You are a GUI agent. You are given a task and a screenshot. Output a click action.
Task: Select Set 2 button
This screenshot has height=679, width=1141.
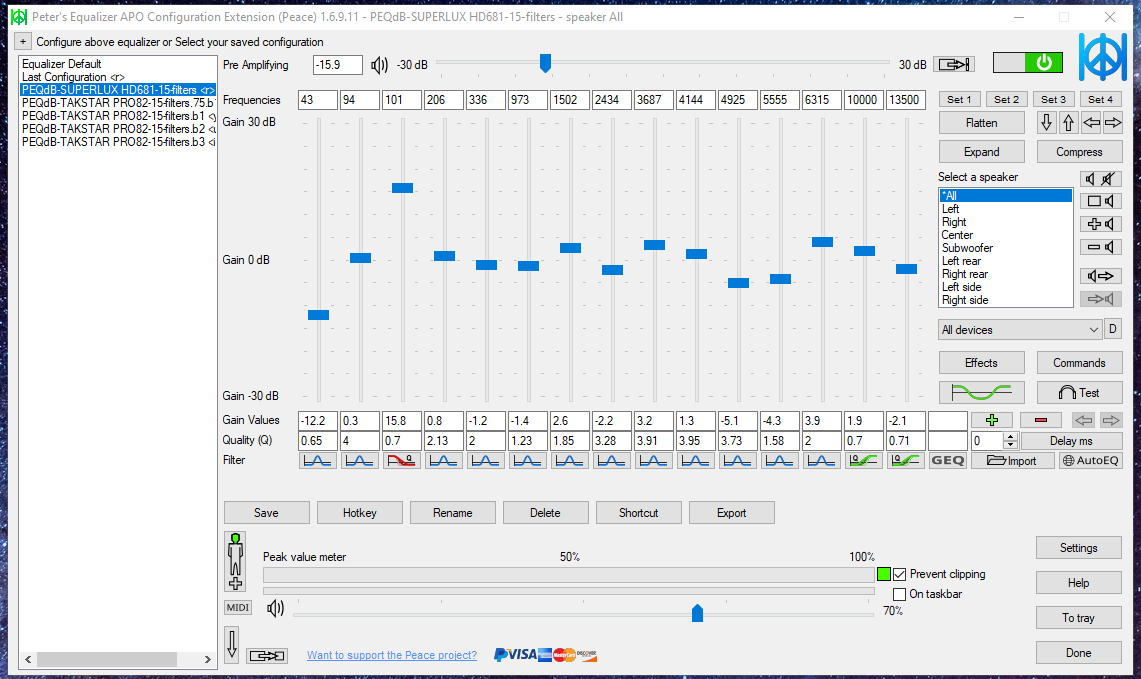pyautogui.click(x=1006, y=100)
